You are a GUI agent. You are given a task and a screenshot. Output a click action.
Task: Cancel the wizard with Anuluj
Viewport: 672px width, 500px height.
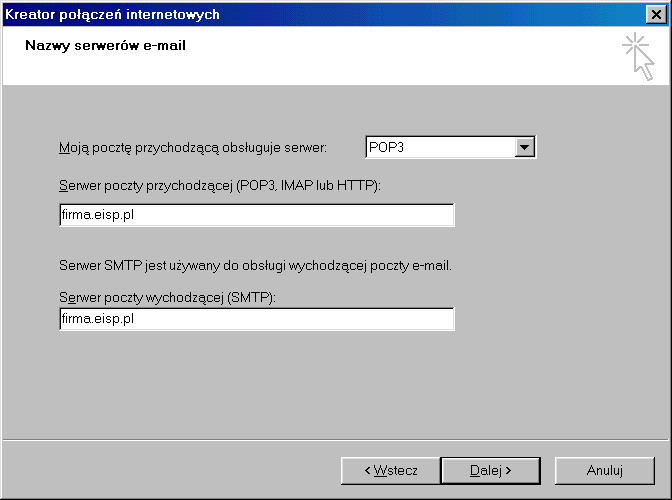coord(604,470)
